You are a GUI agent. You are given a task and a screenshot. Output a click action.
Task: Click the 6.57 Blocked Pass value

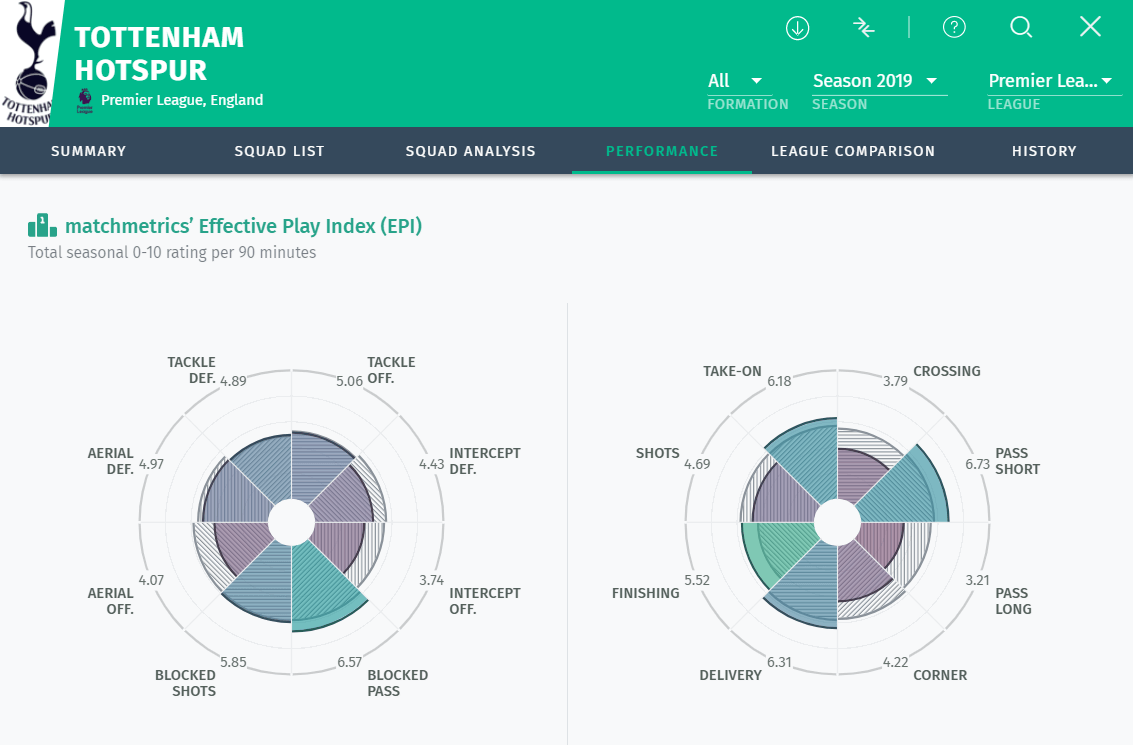tap(350, 662)
